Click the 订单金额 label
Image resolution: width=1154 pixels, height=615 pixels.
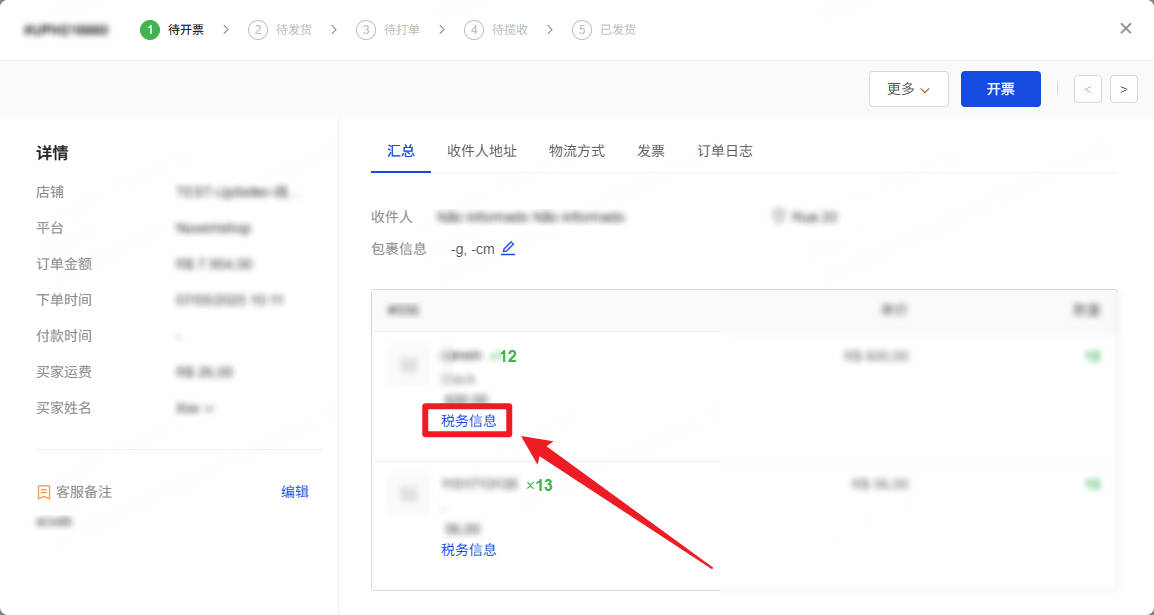64,264
